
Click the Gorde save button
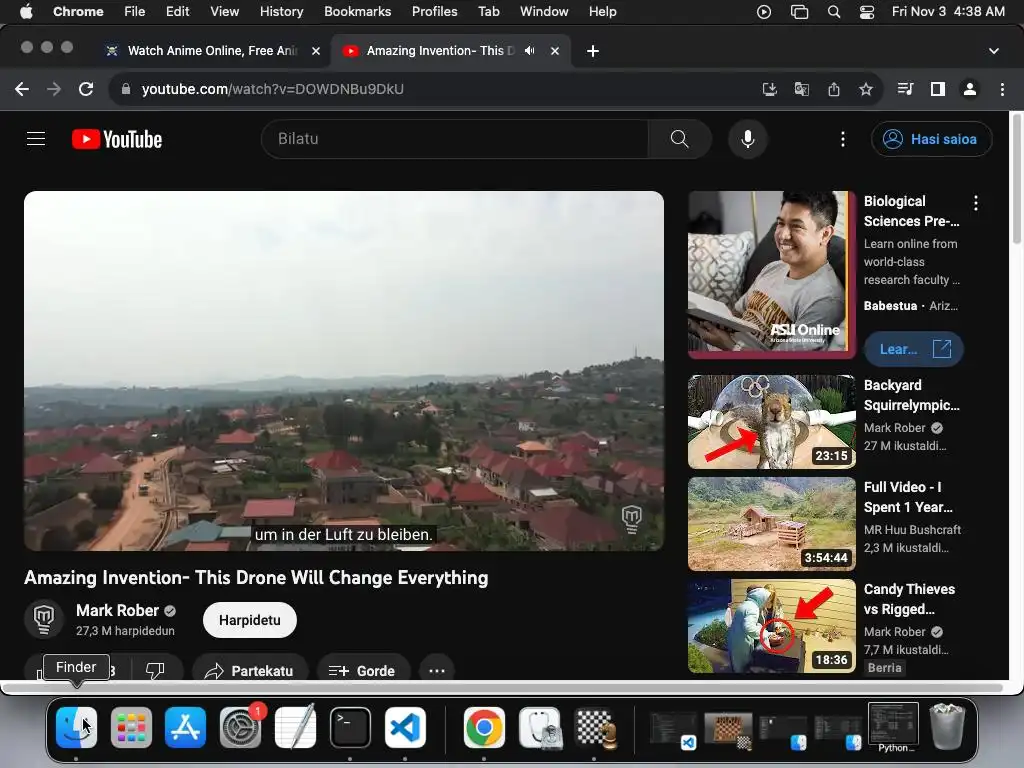coord(362,671)
